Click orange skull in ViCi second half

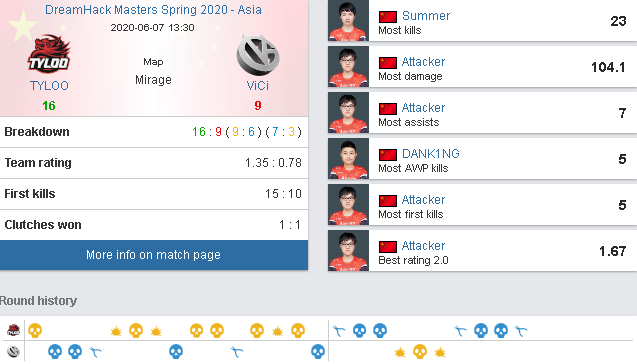tap(420, 351)
